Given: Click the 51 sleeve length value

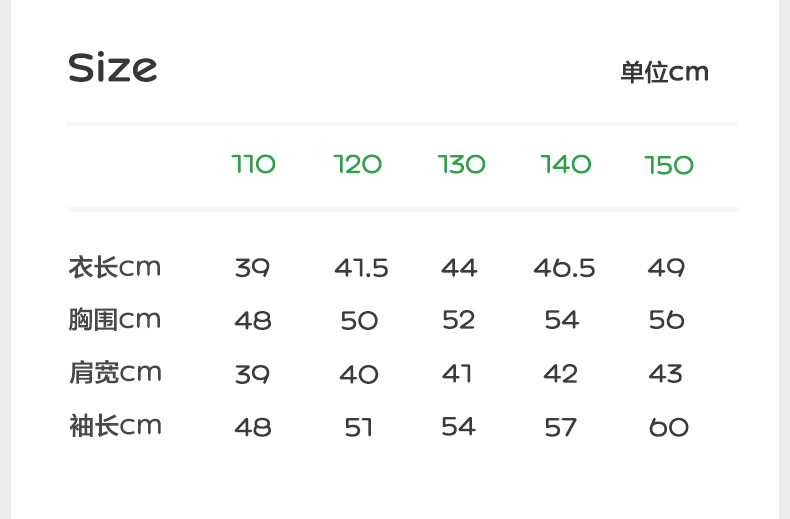Looking at the screenshot, I should 358,427.
